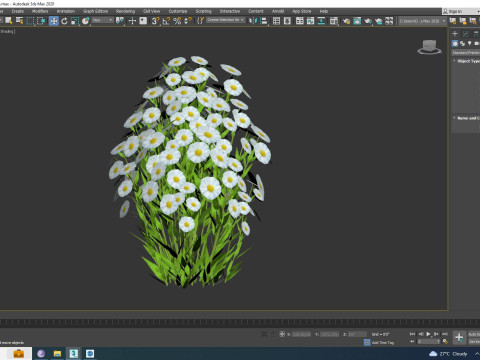Click Z coordinate input field
Screen dimensions: 480x360
(x=357, y=334)
